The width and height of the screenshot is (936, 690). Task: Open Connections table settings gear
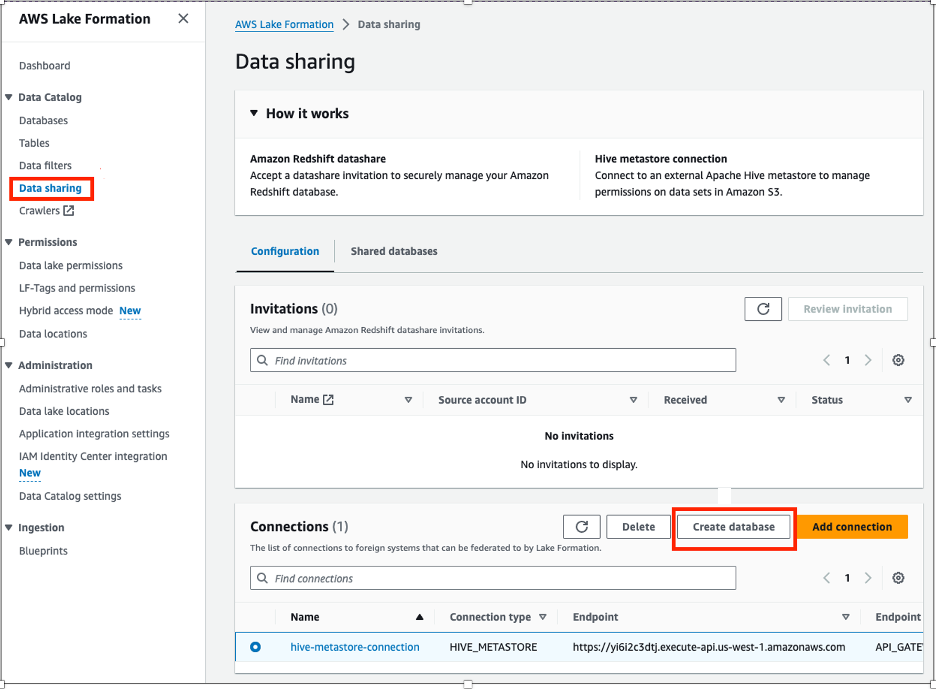898,578
